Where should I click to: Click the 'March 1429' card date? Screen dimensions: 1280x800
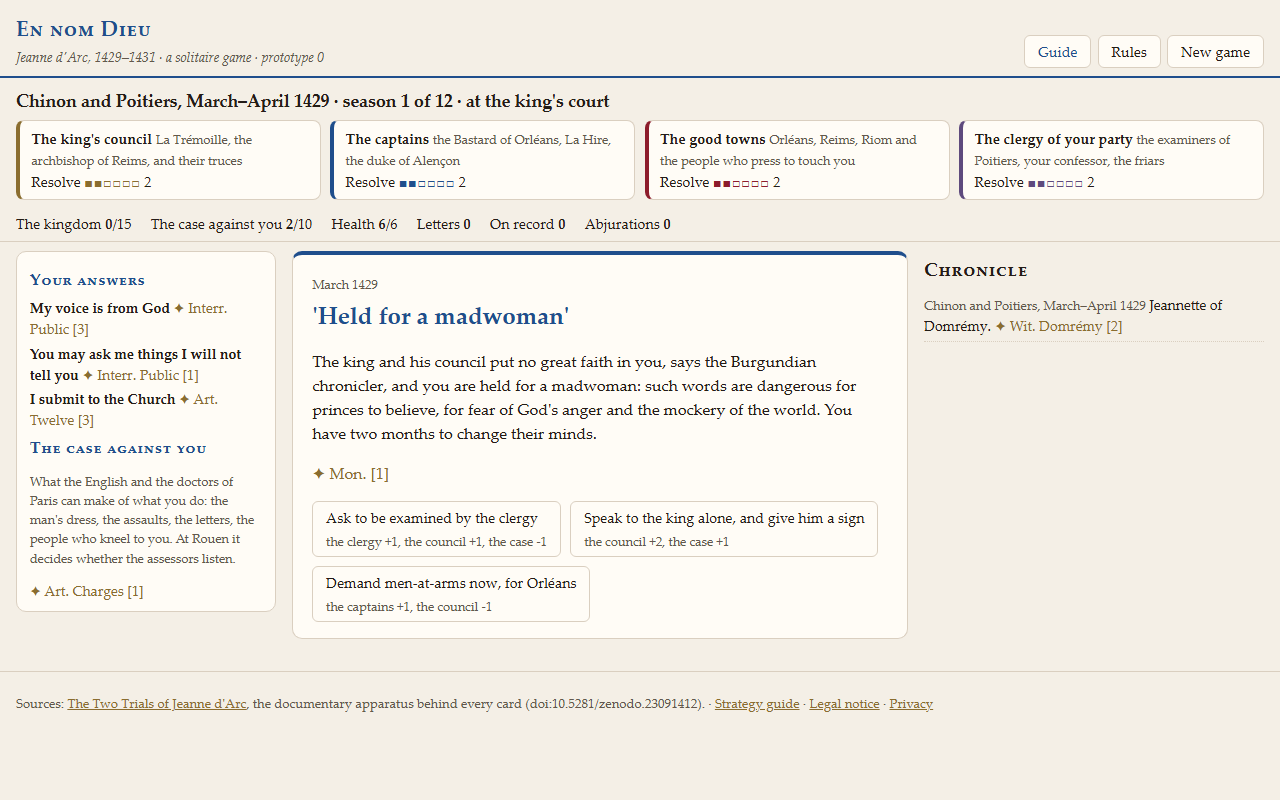(345, 285)
